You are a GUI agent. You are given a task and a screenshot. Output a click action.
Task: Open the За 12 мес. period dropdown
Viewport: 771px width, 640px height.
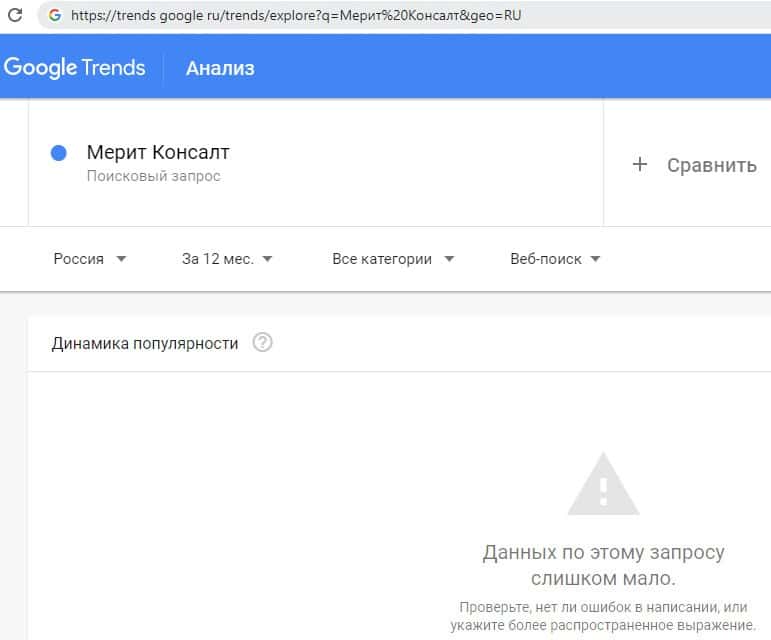(227, 259)
